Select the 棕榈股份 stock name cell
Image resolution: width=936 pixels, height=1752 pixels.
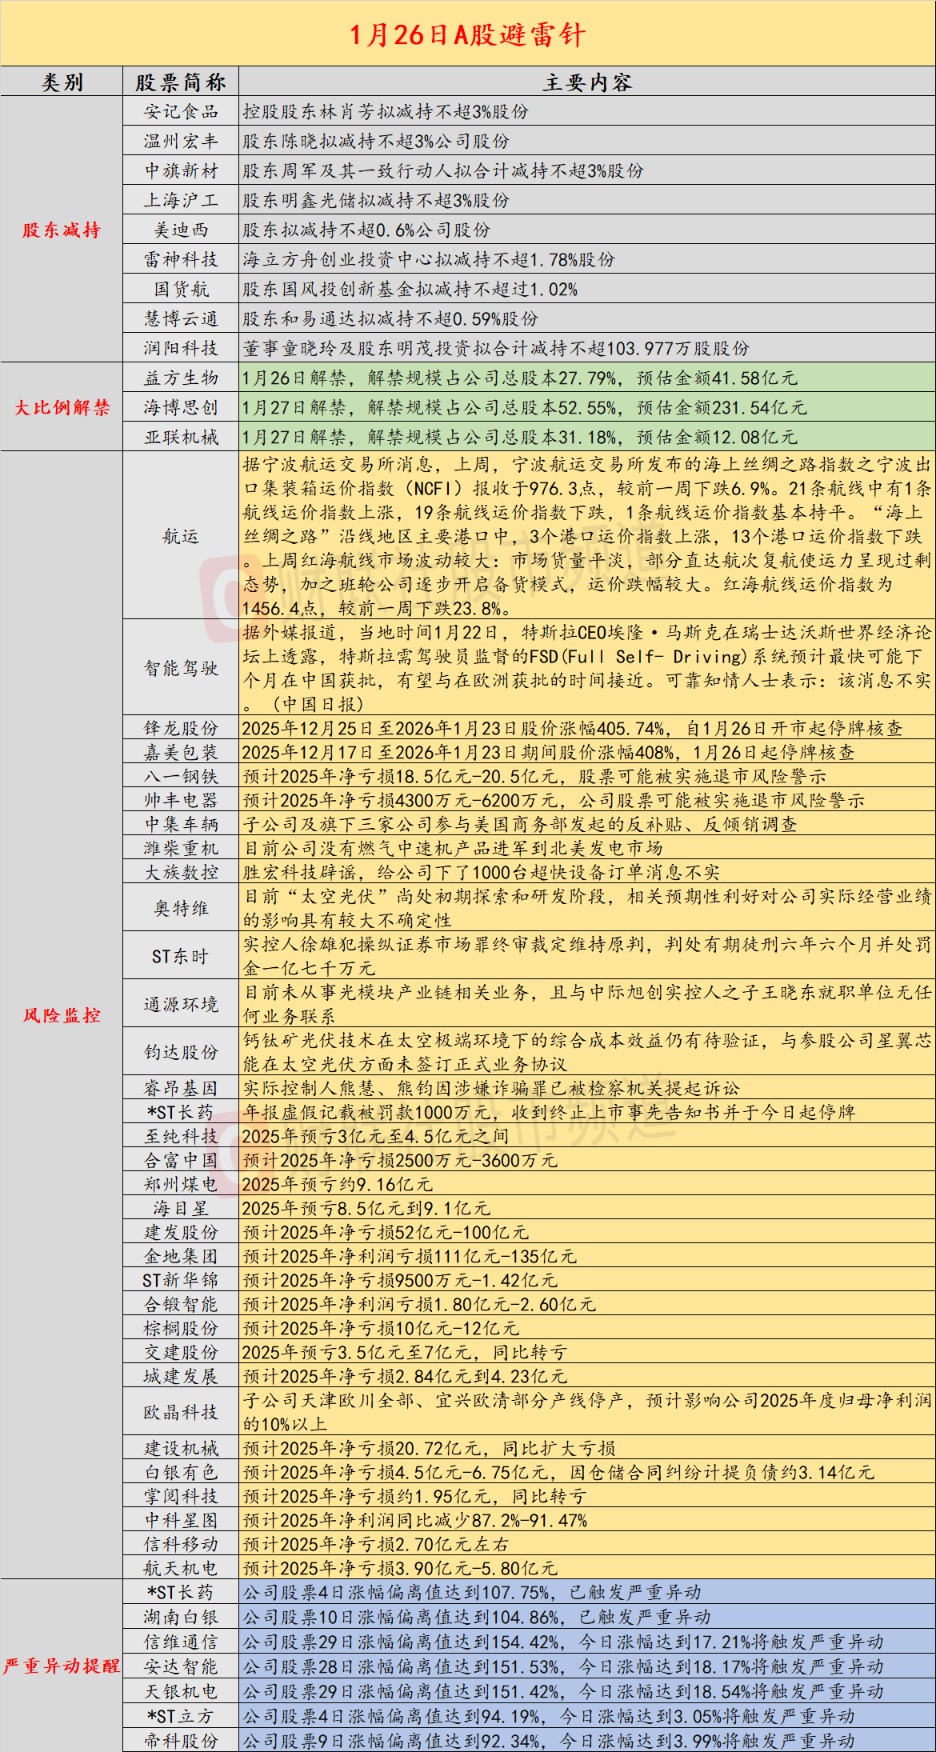[x=180, y=1328]
